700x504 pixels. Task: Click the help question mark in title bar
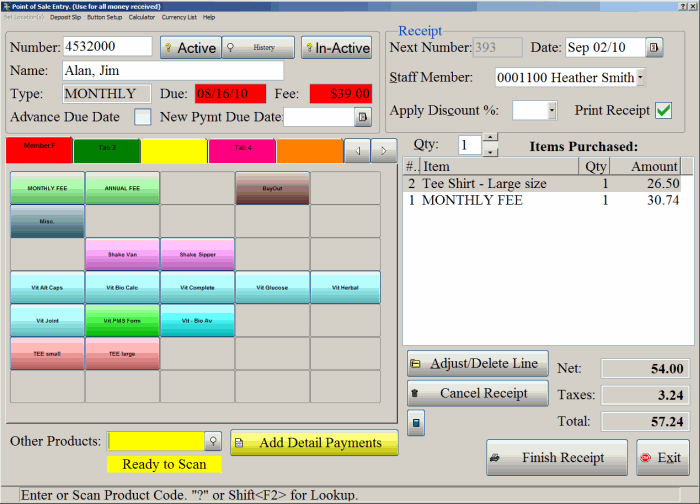point(683,6)
